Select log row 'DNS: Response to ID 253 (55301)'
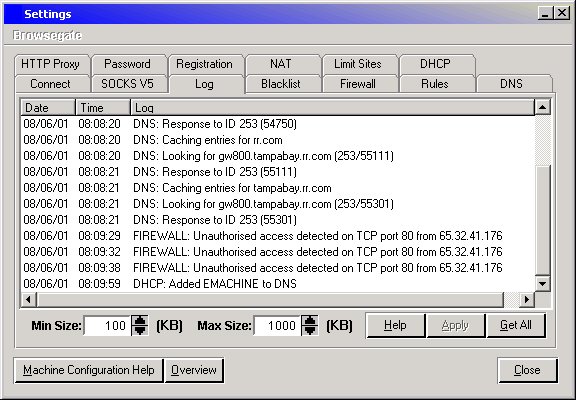The width and height of the screenshot is (576, 400). pyautogui.click(x=277, y=220)
